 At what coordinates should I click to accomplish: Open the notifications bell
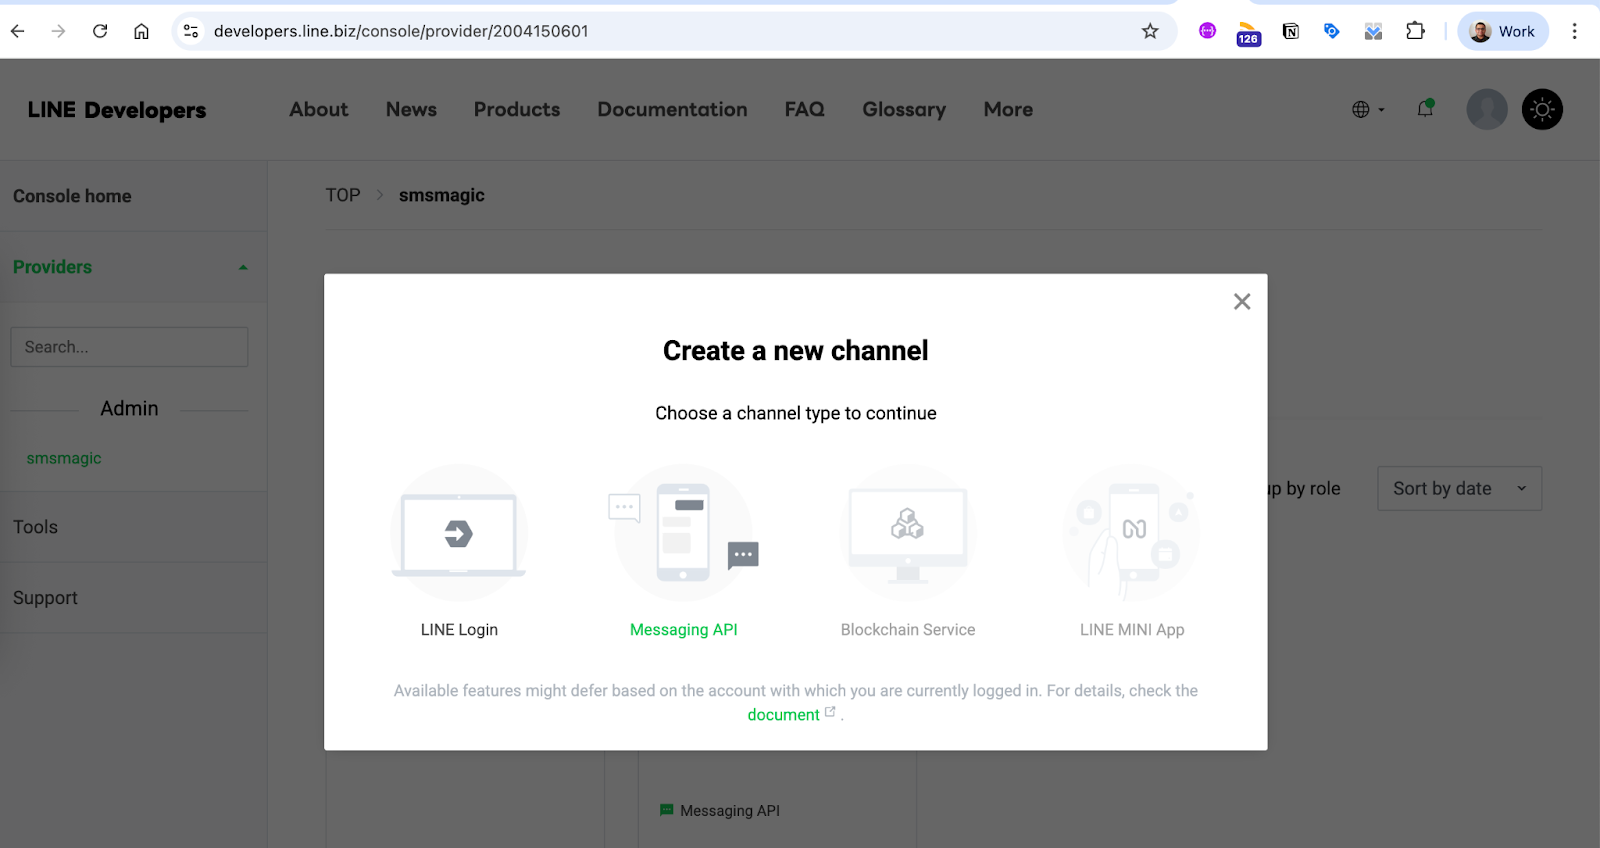point(1425,109)
